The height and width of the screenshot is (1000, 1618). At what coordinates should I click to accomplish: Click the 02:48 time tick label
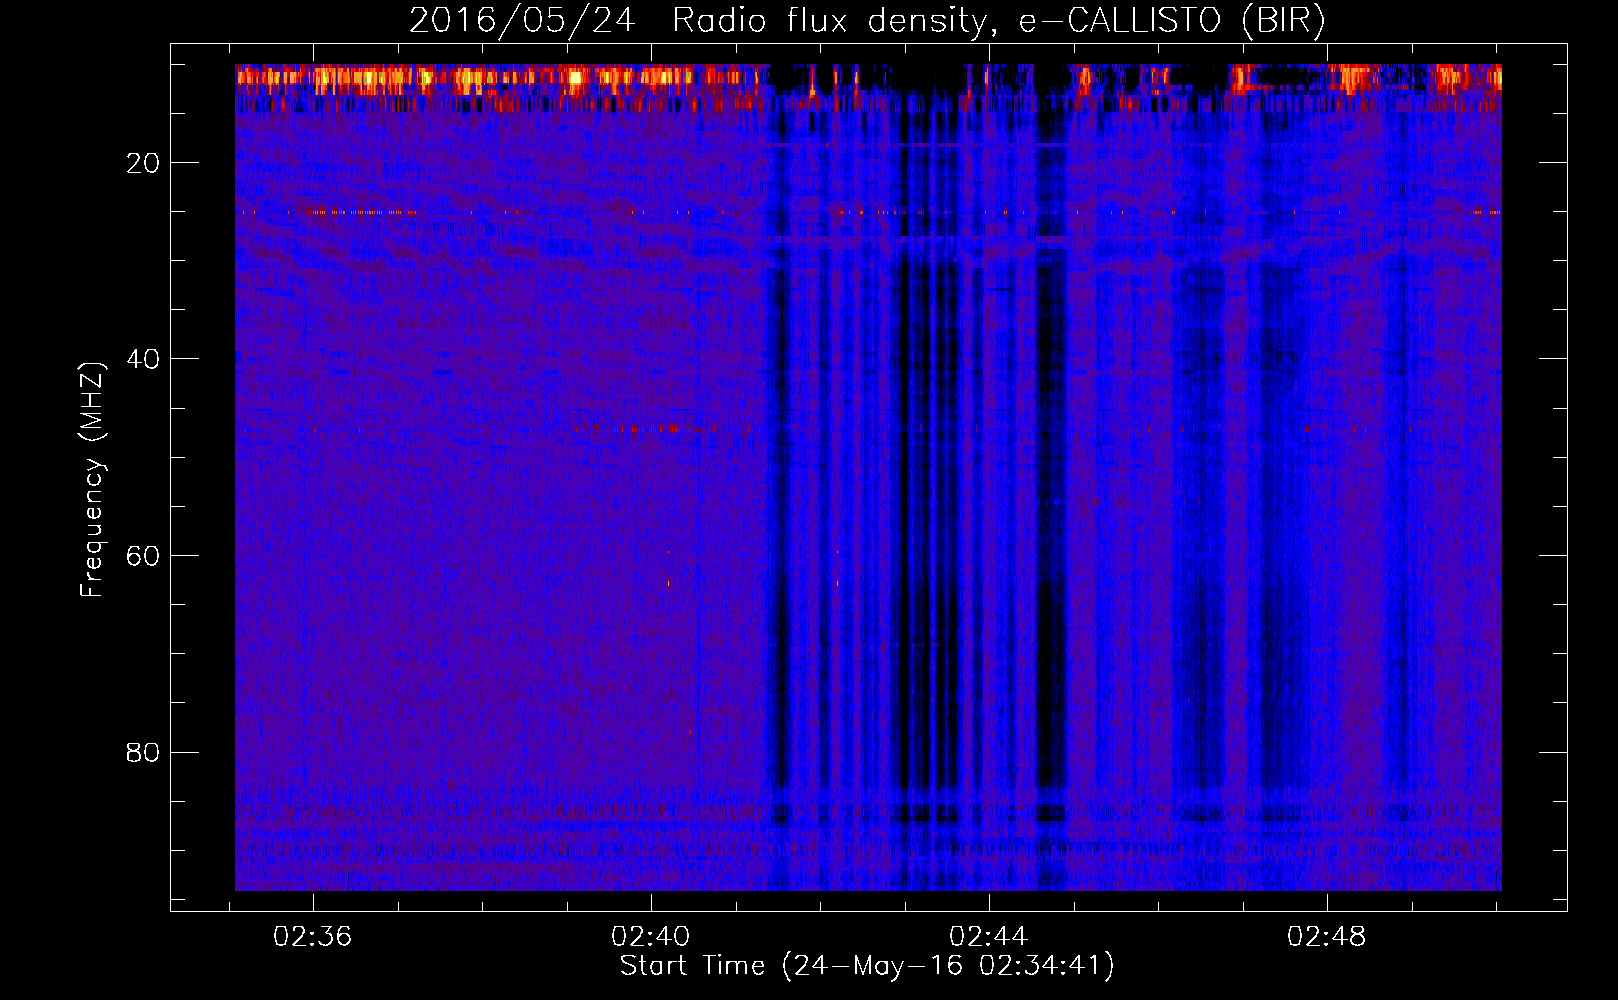coord(1327,937)
